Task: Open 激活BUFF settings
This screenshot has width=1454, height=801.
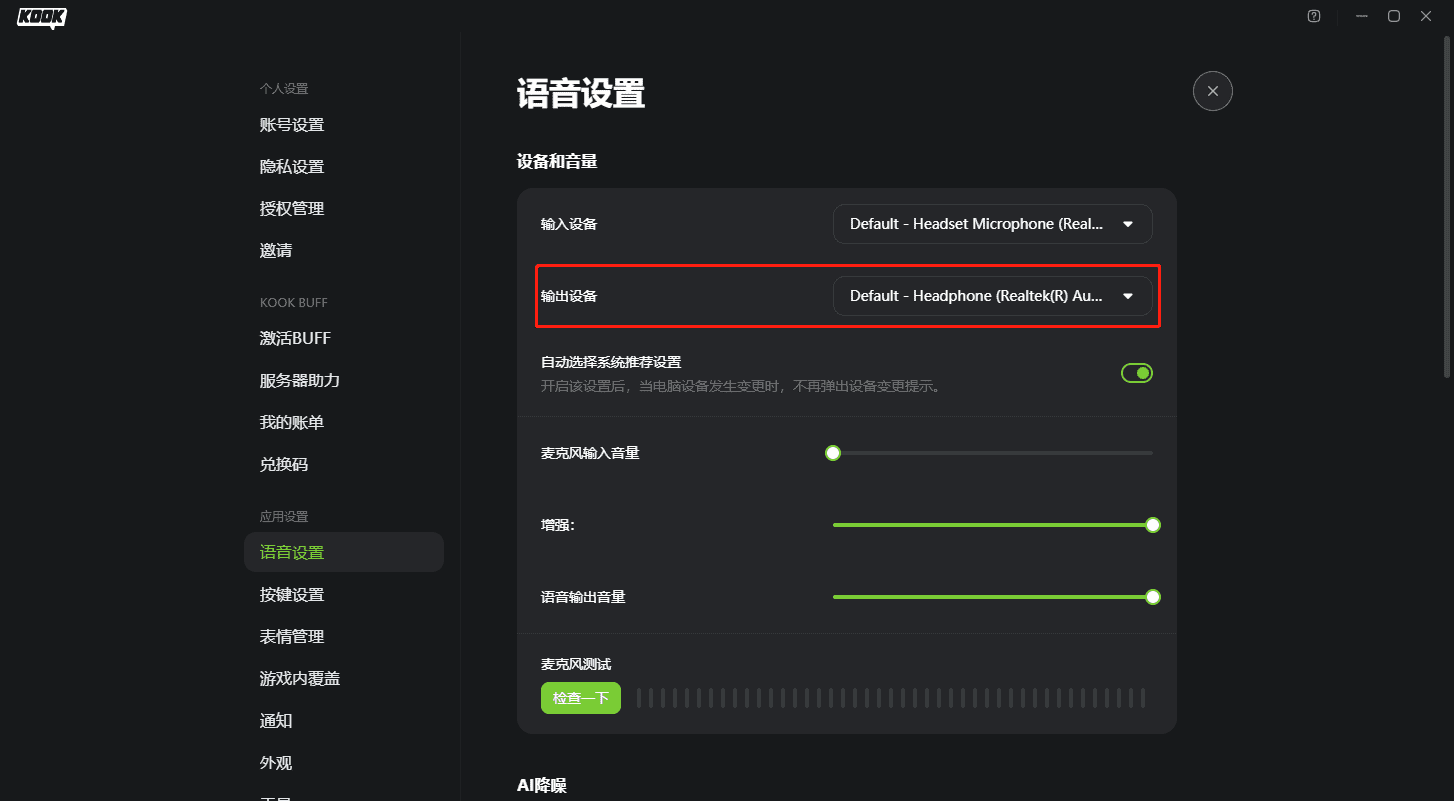Action: [x=294, y=338]
